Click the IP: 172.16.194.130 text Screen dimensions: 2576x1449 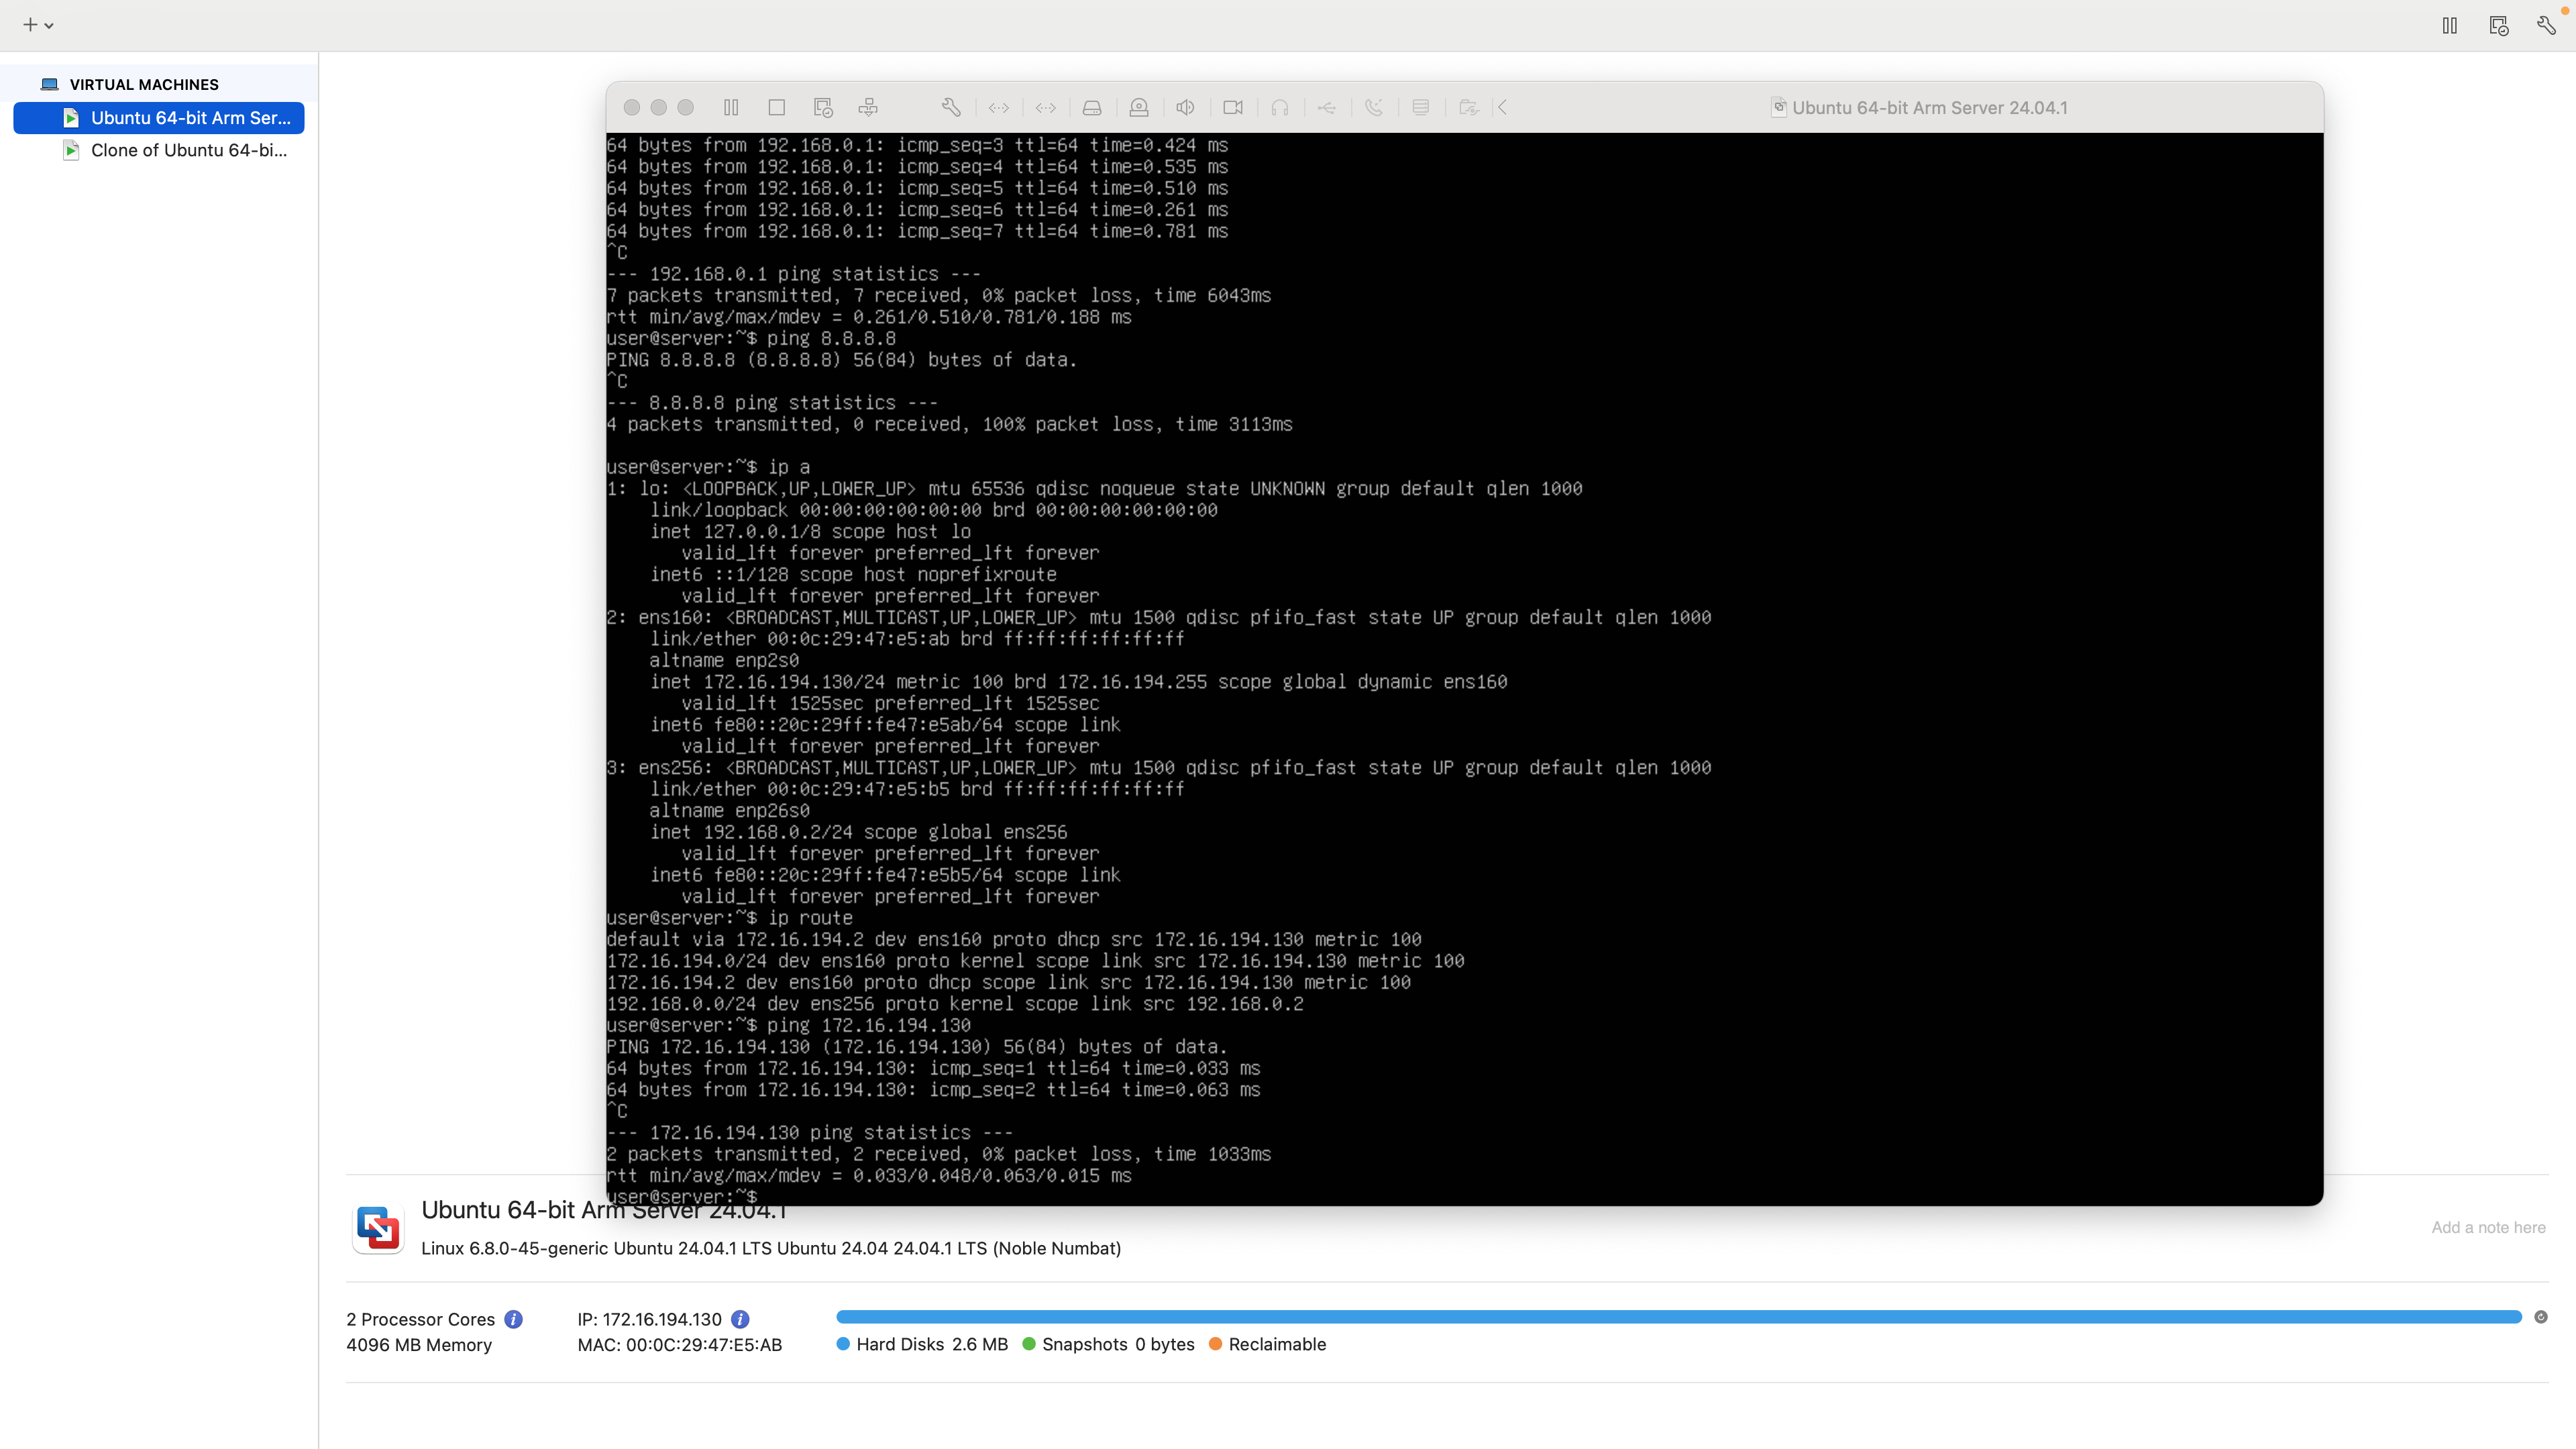(x=650, y=1319)
